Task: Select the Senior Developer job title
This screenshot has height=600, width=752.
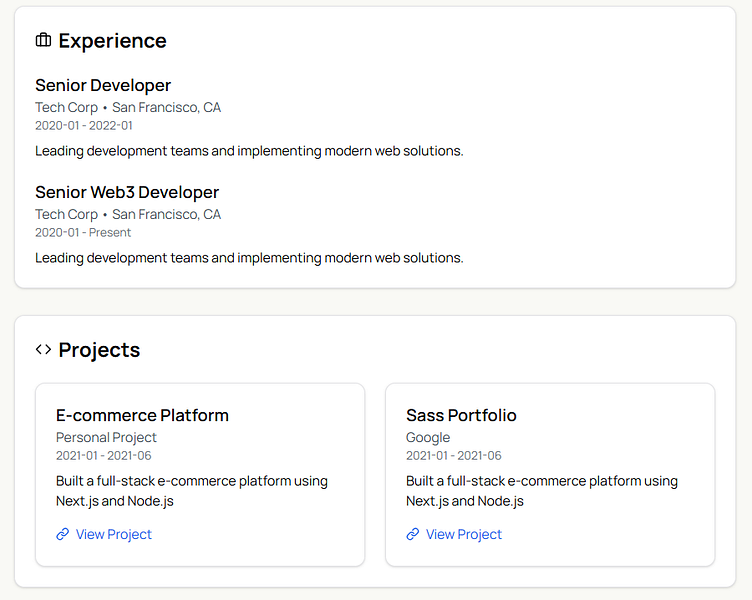Action: point(103,86)
